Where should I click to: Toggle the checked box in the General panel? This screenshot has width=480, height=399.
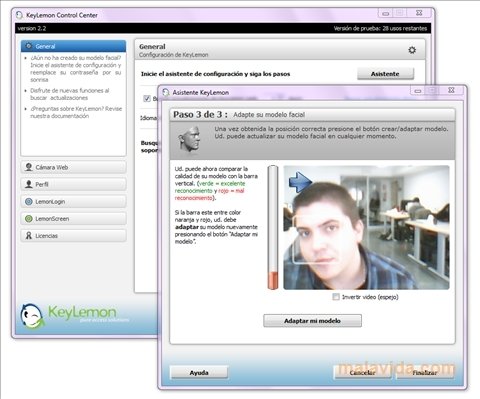147,98
